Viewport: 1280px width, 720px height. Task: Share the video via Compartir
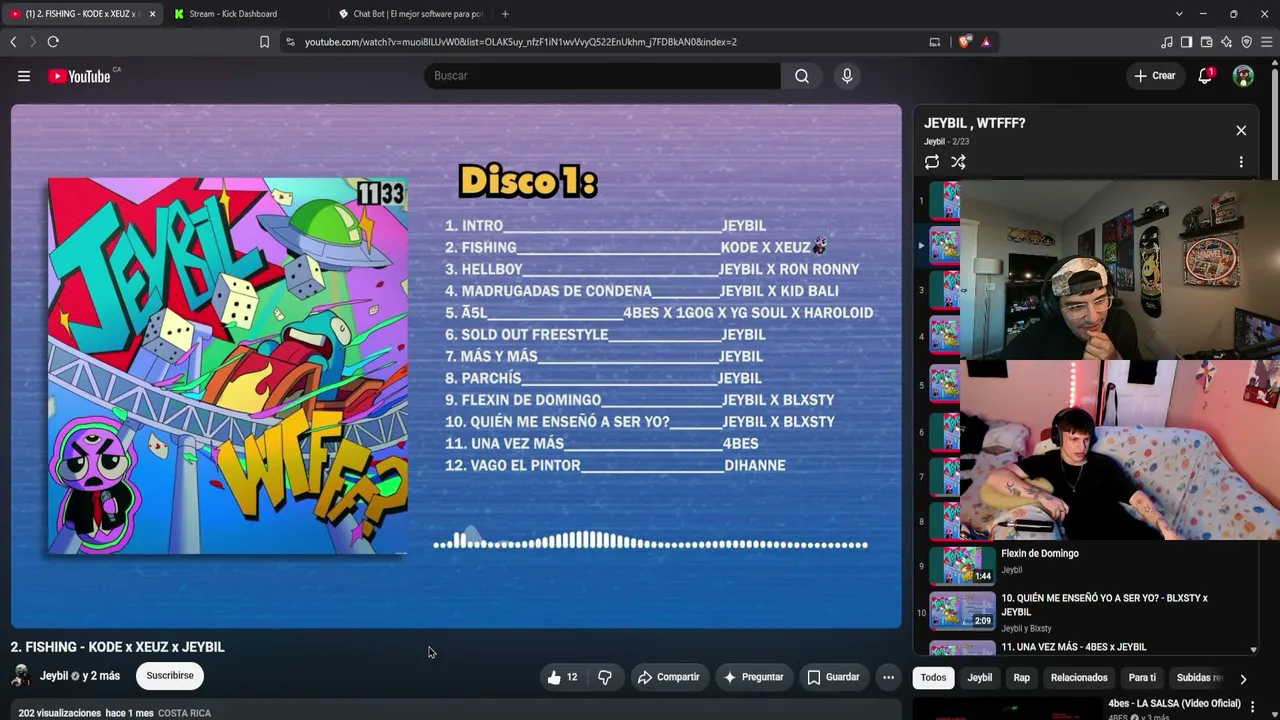[668, 677]
